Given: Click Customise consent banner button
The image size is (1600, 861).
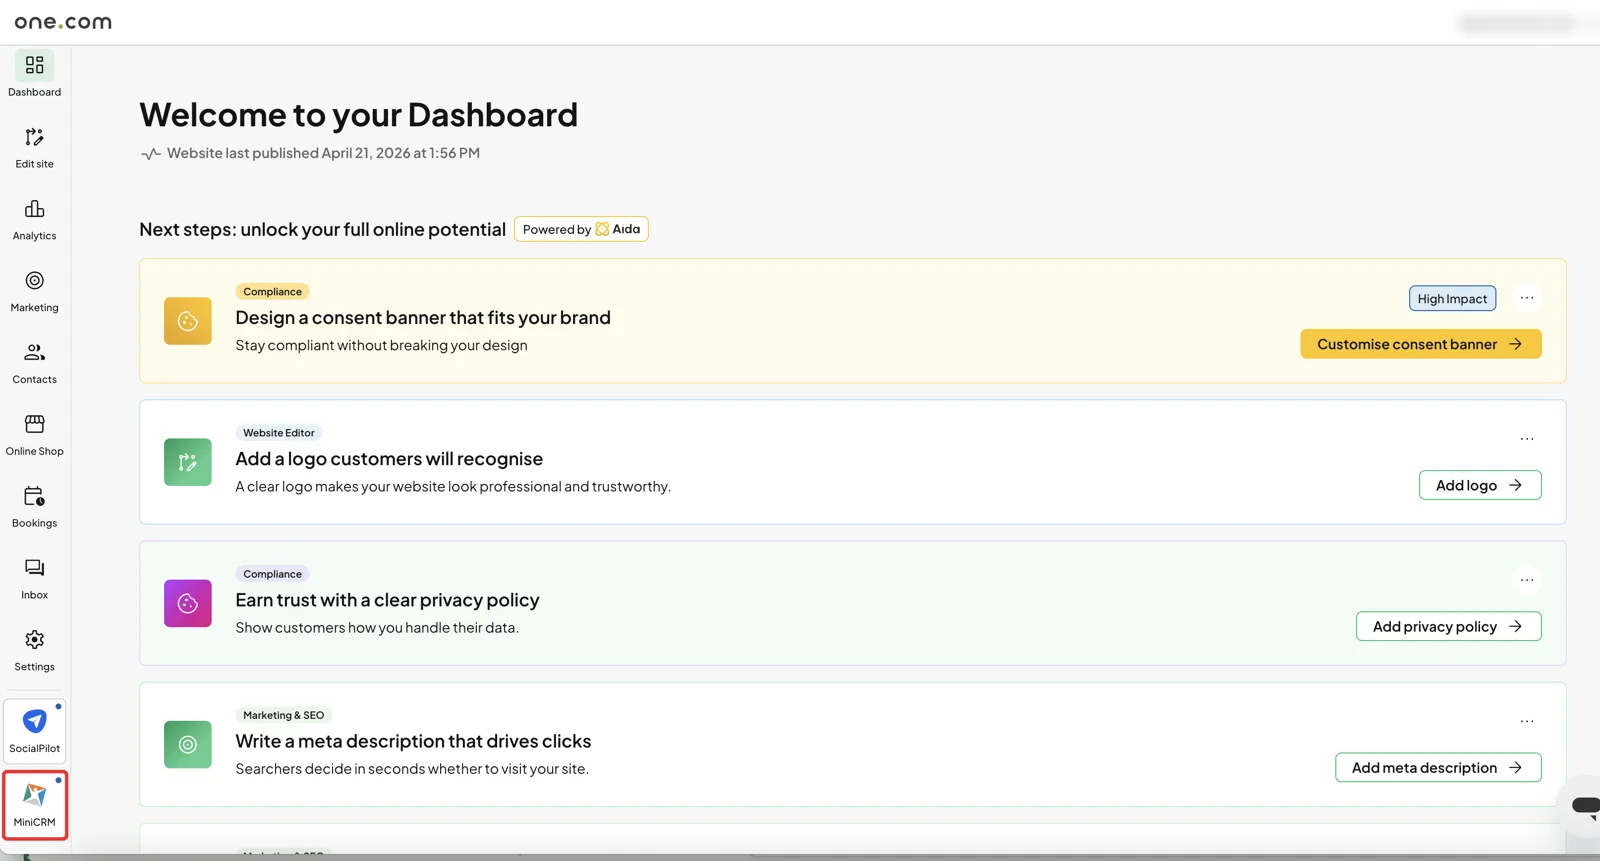Looking at the screenshot, I should click(1421, 344).
